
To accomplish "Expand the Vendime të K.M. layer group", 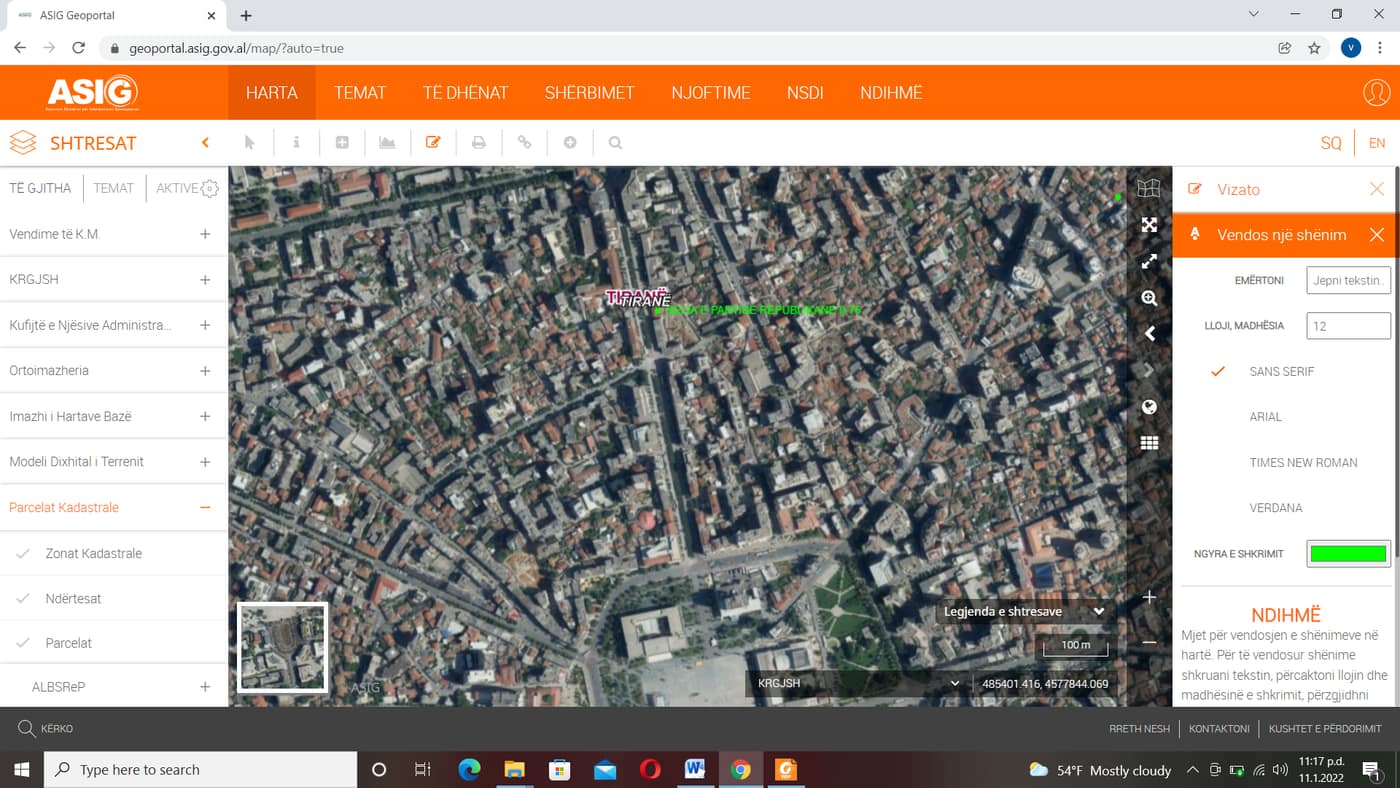I will click(x=205, y=234).
